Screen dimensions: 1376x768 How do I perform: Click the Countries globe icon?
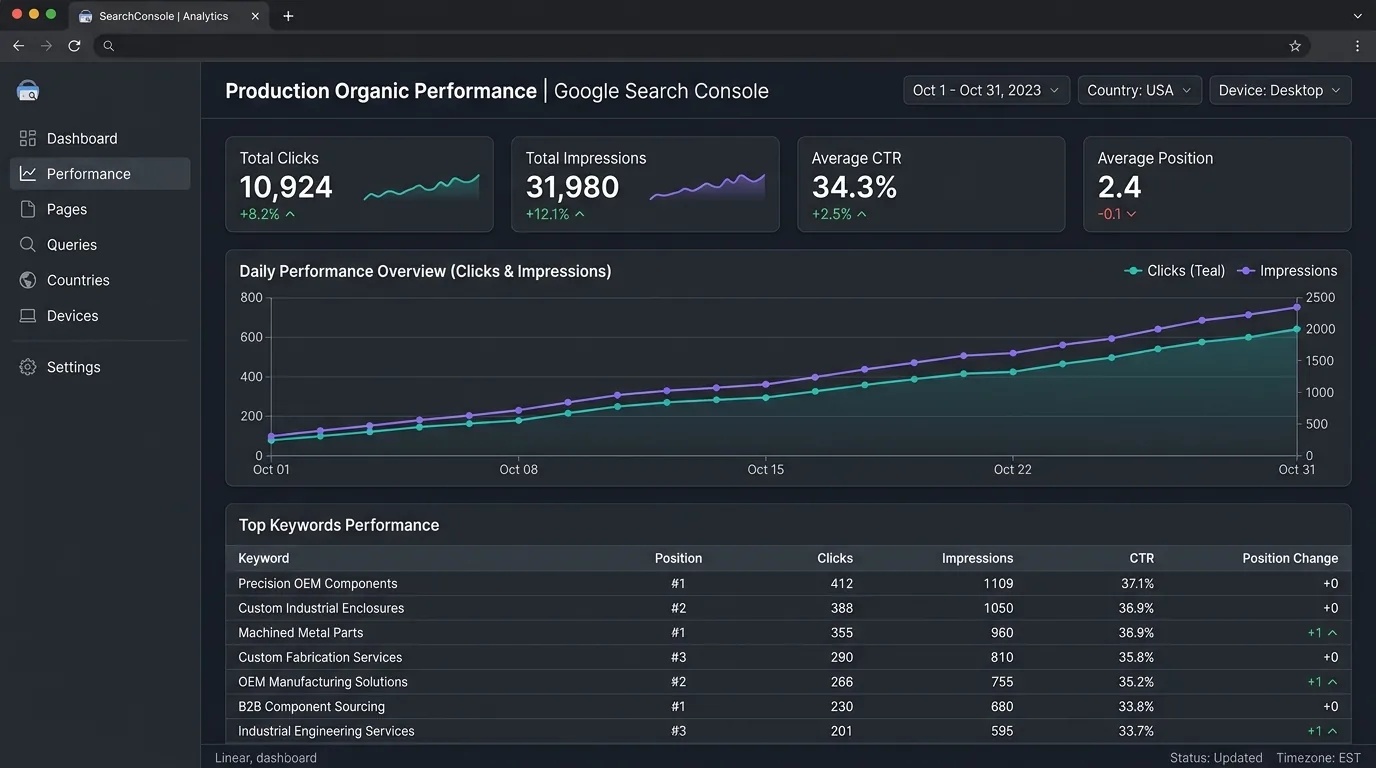(28, 281)
